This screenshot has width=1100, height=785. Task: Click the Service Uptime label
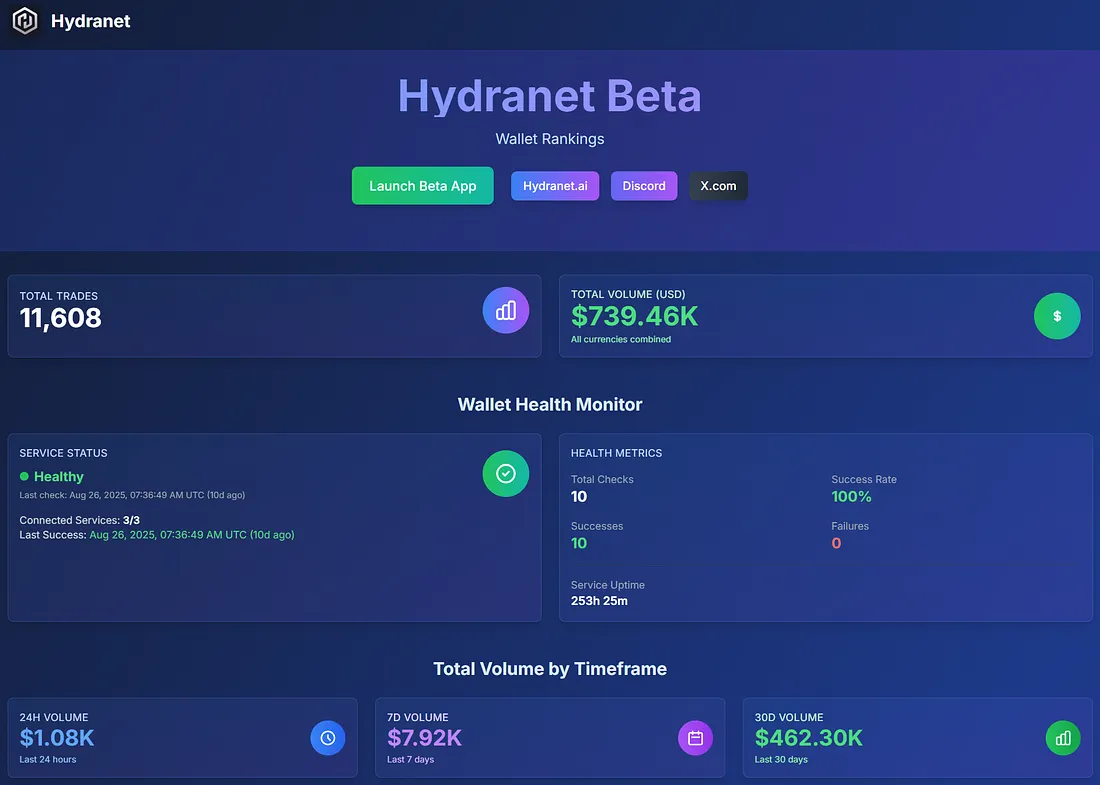click(x=608, y=585)
